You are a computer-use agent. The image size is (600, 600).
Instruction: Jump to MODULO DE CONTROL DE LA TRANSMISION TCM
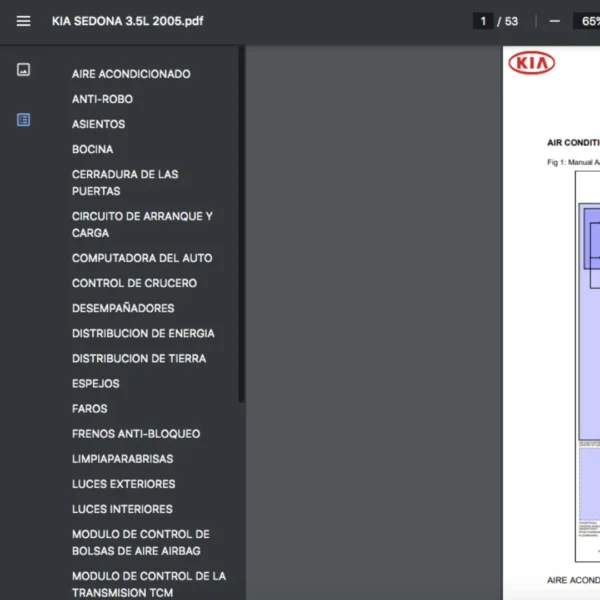[149, 584]
